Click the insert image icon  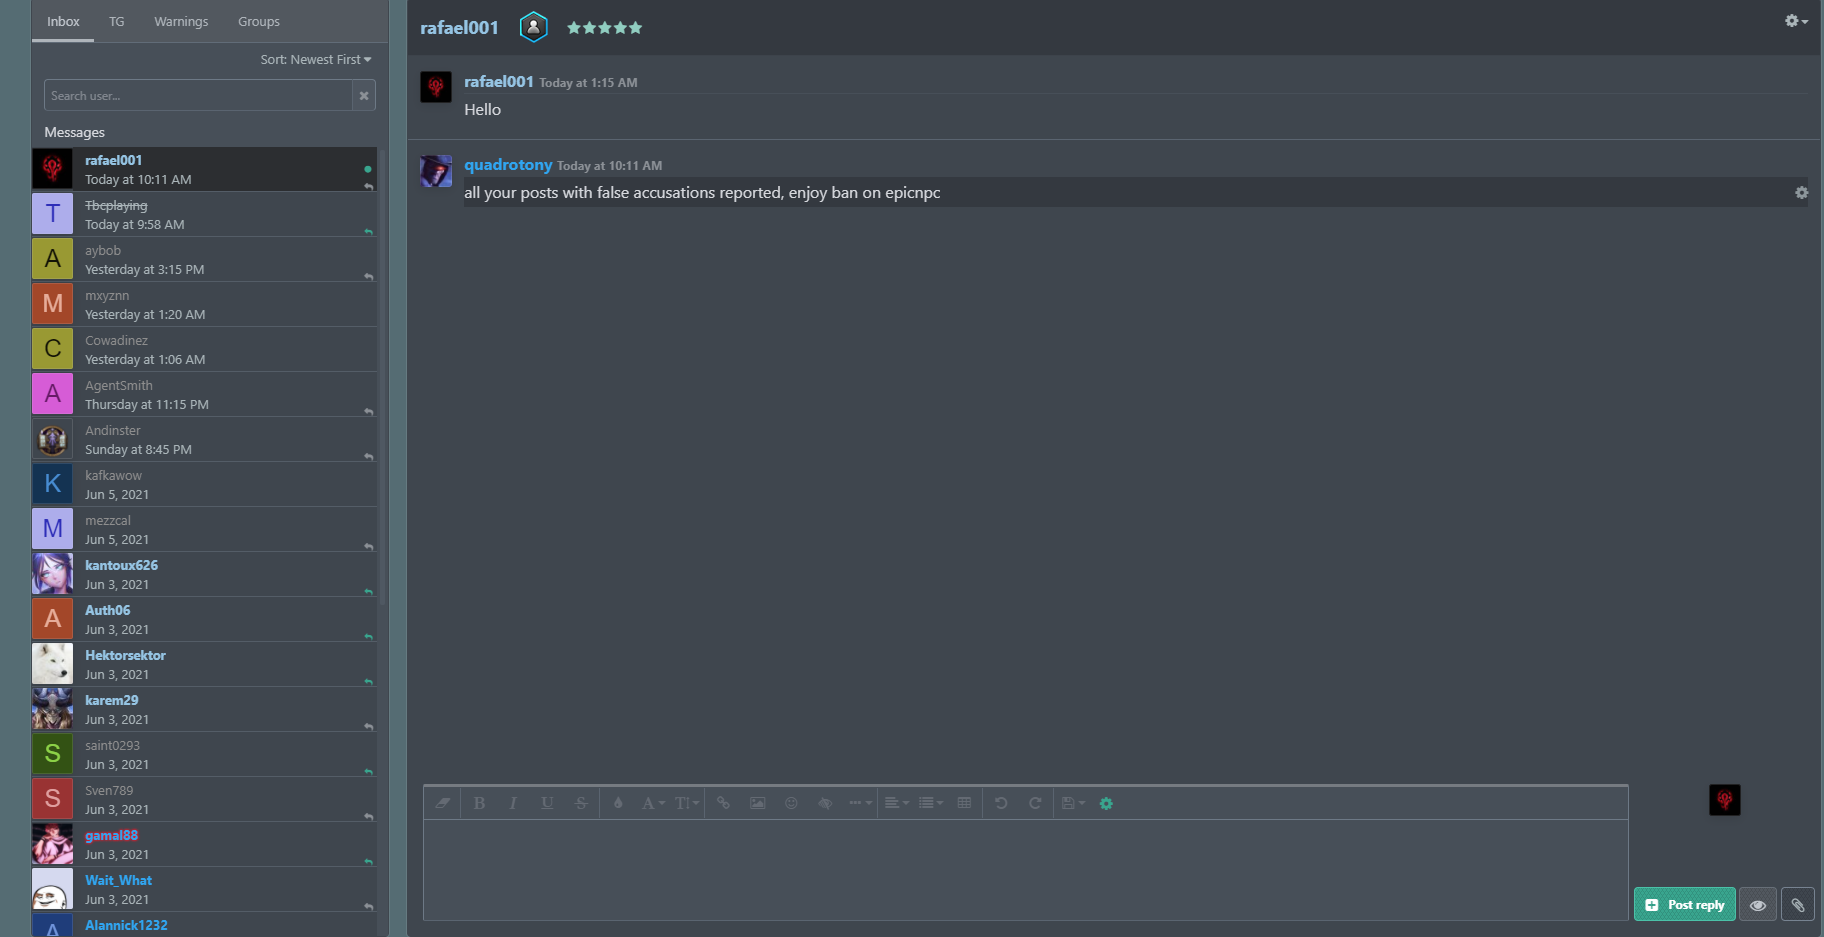point(757,803)
